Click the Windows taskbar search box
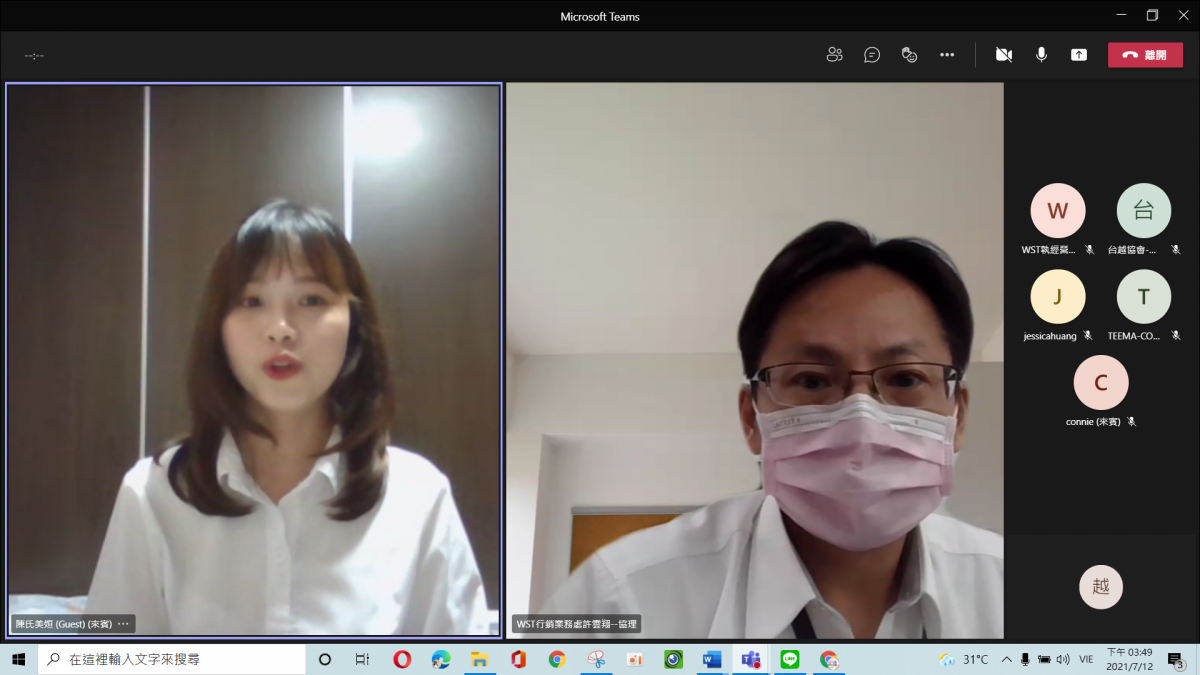 pos(172,660)
